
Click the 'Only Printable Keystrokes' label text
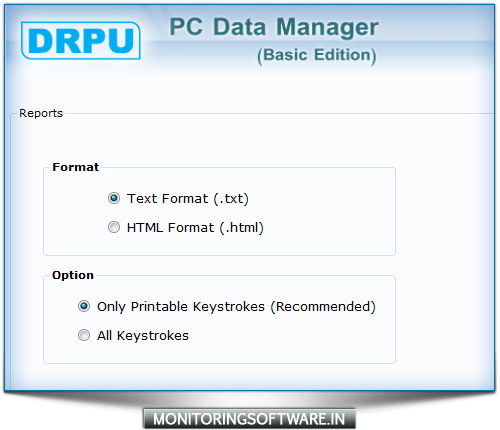click(181, 307)
